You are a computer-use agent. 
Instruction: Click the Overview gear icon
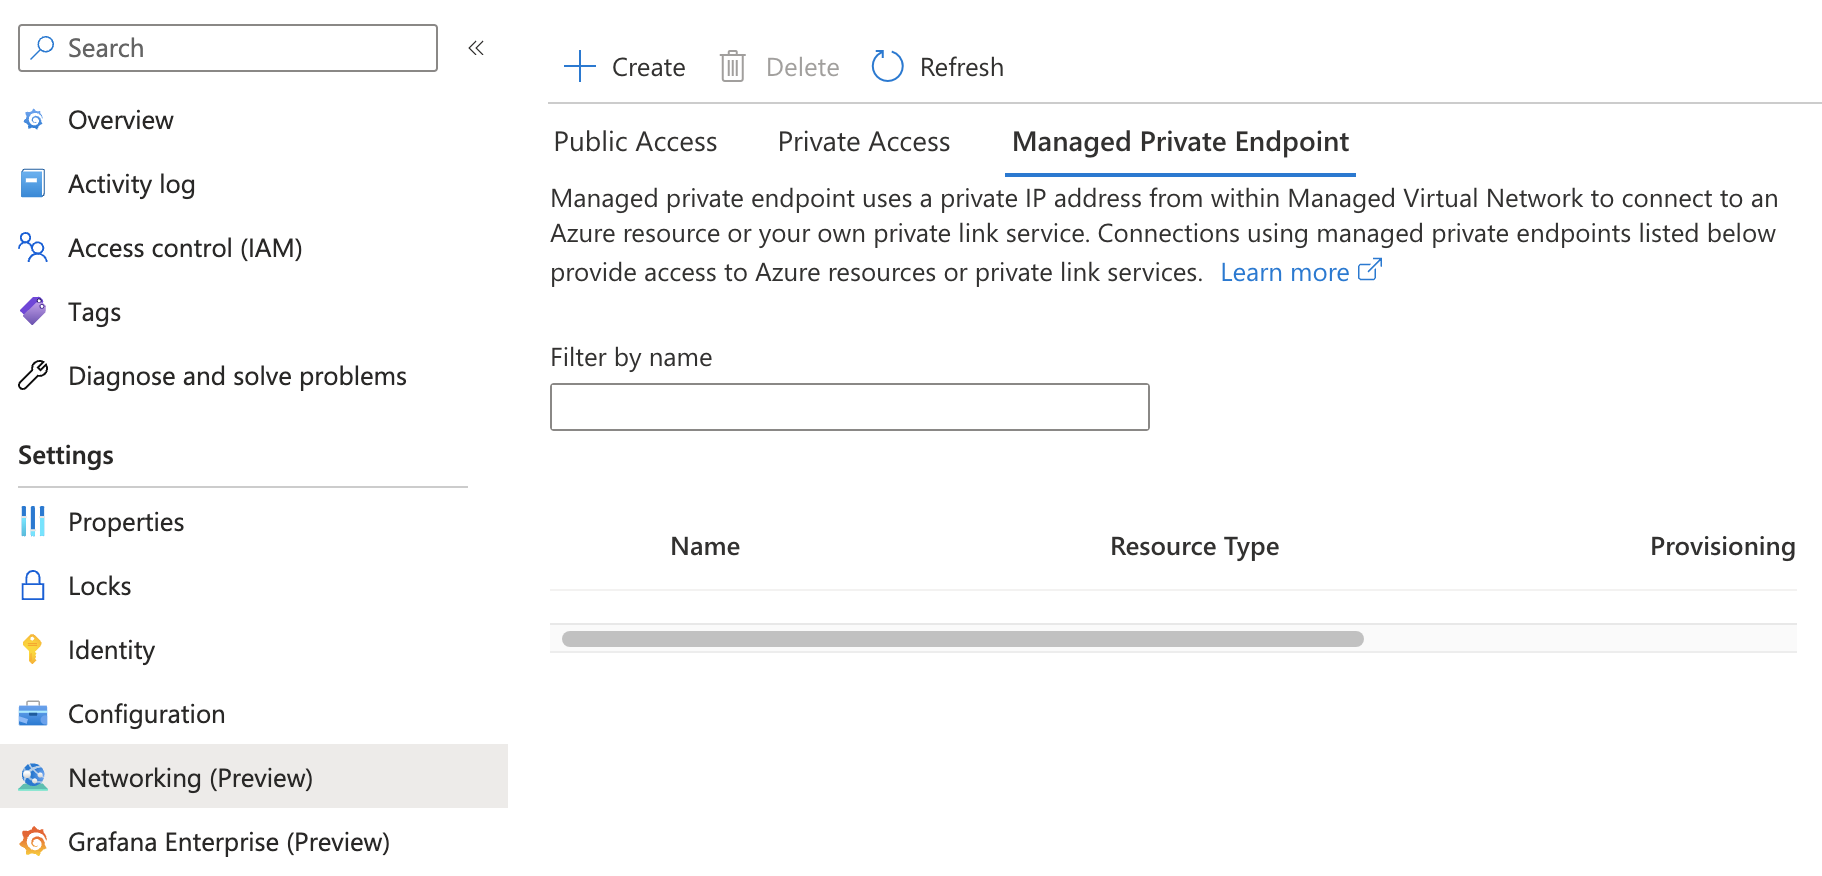tap(33, 120)
